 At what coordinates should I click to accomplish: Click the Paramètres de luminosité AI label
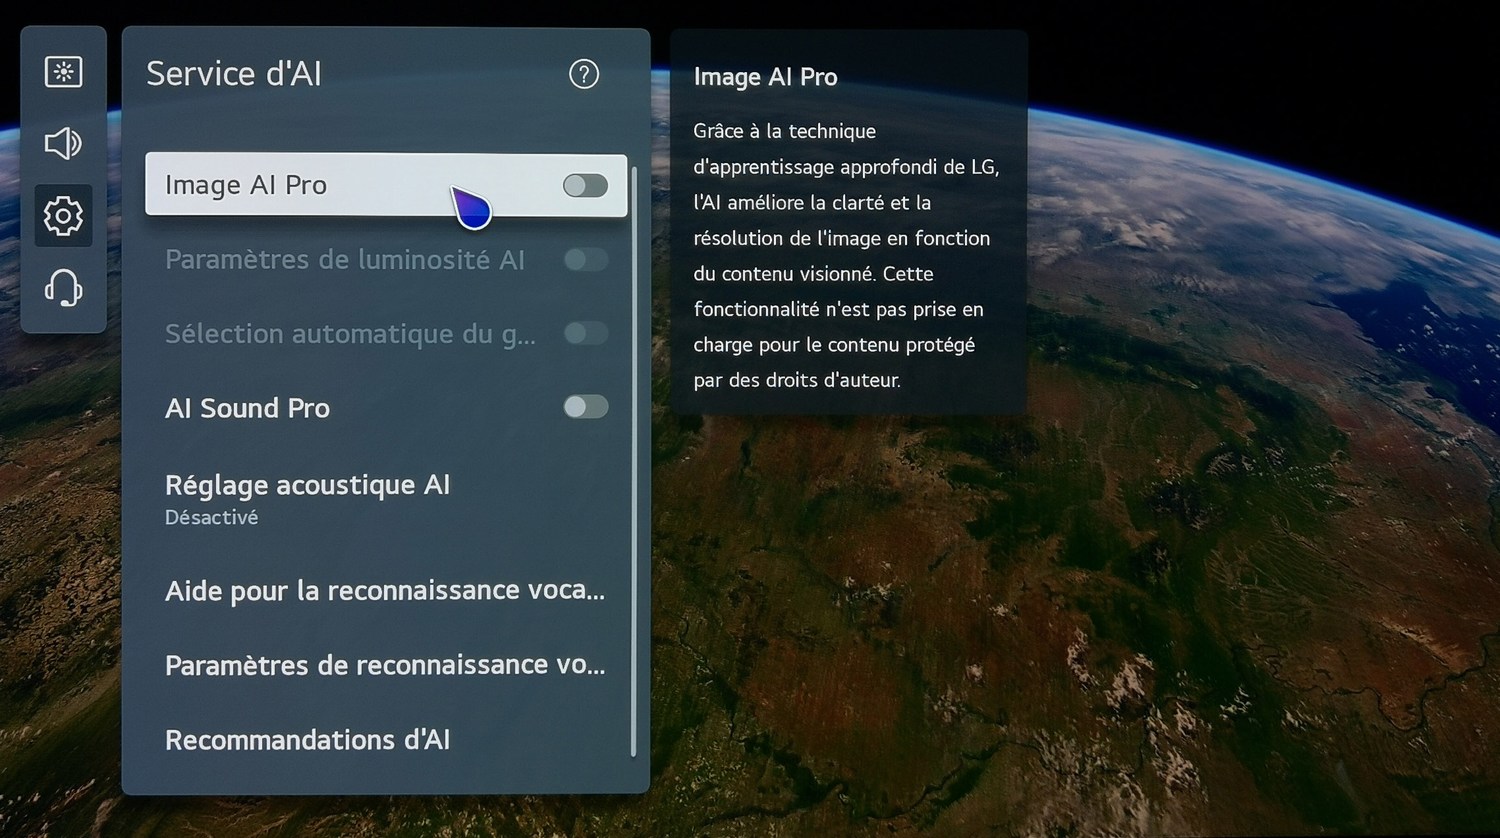345,260
